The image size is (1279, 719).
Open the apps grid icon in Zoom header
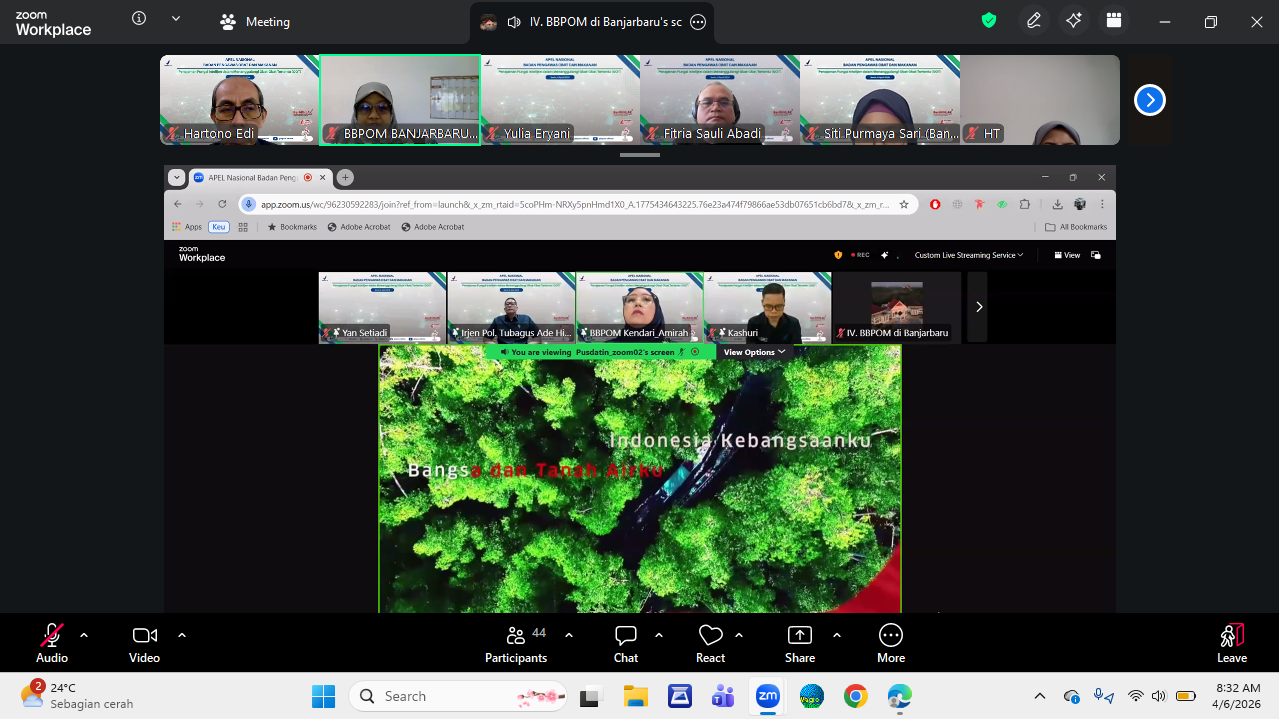tap(1113, 21)
